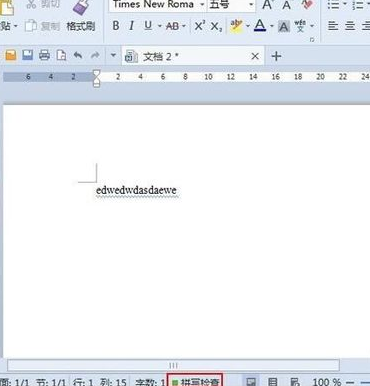The height and width of the screenshot is (386, 370).
Task: Expand the highlight color dropdown arrow
Action: tap(248, 26)
